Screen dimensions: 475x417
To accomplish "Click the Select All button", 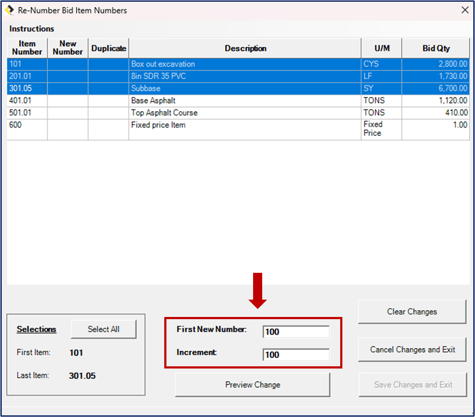I will pos(103,329).
